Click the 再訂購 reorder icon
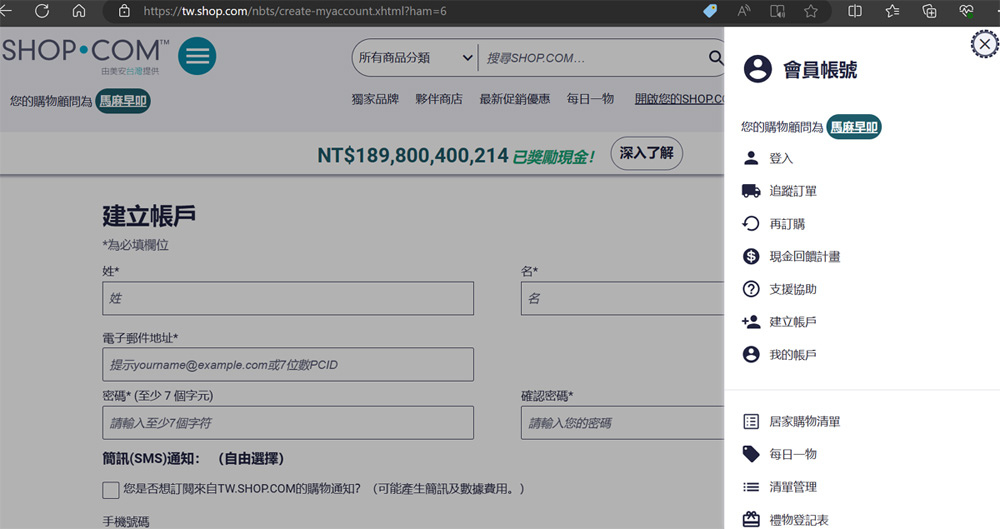The image size is (1000, 529). tap(751, 223)
